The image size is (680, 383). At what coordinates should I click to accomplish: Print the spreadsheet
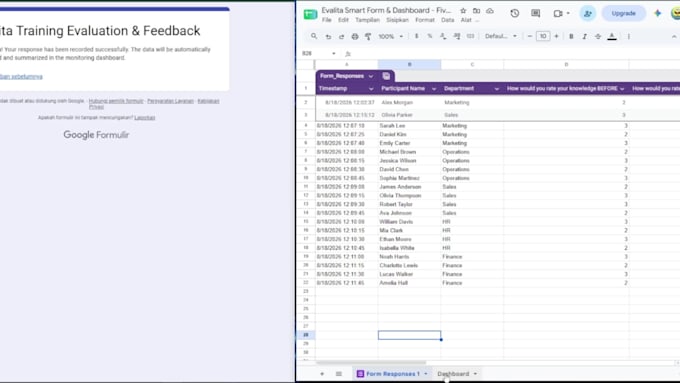pos(355,36)
